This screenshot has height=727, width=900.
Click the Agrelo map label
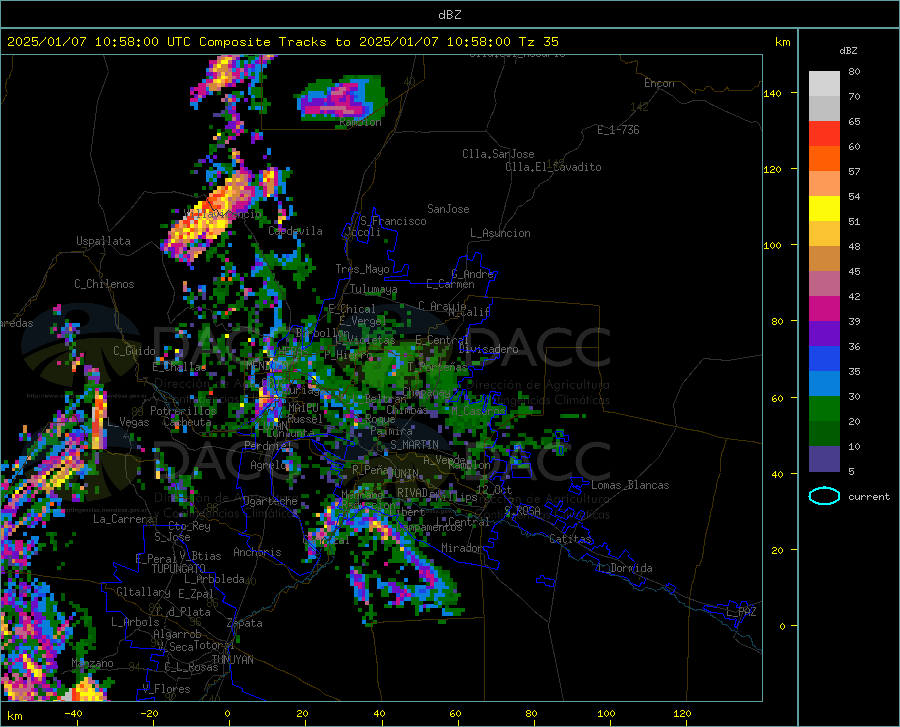(x=269, y=465)
